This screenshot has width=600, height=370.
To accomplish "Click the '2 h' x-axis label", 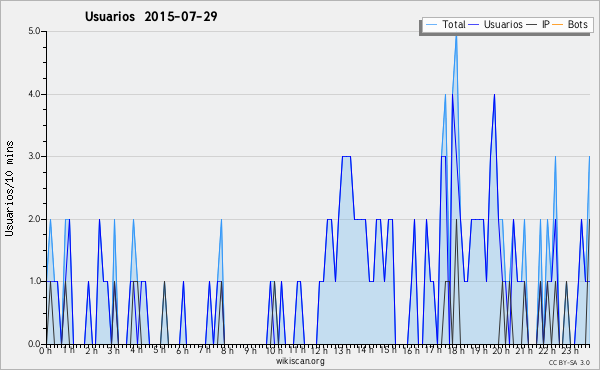I will click(91, 351).
